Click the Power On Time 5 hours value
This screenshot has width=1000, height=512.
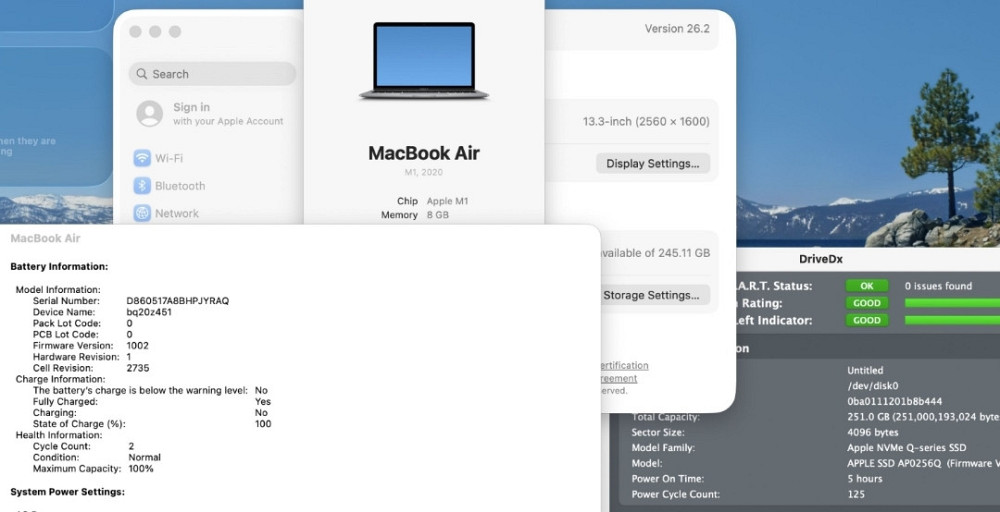[865, 478]
